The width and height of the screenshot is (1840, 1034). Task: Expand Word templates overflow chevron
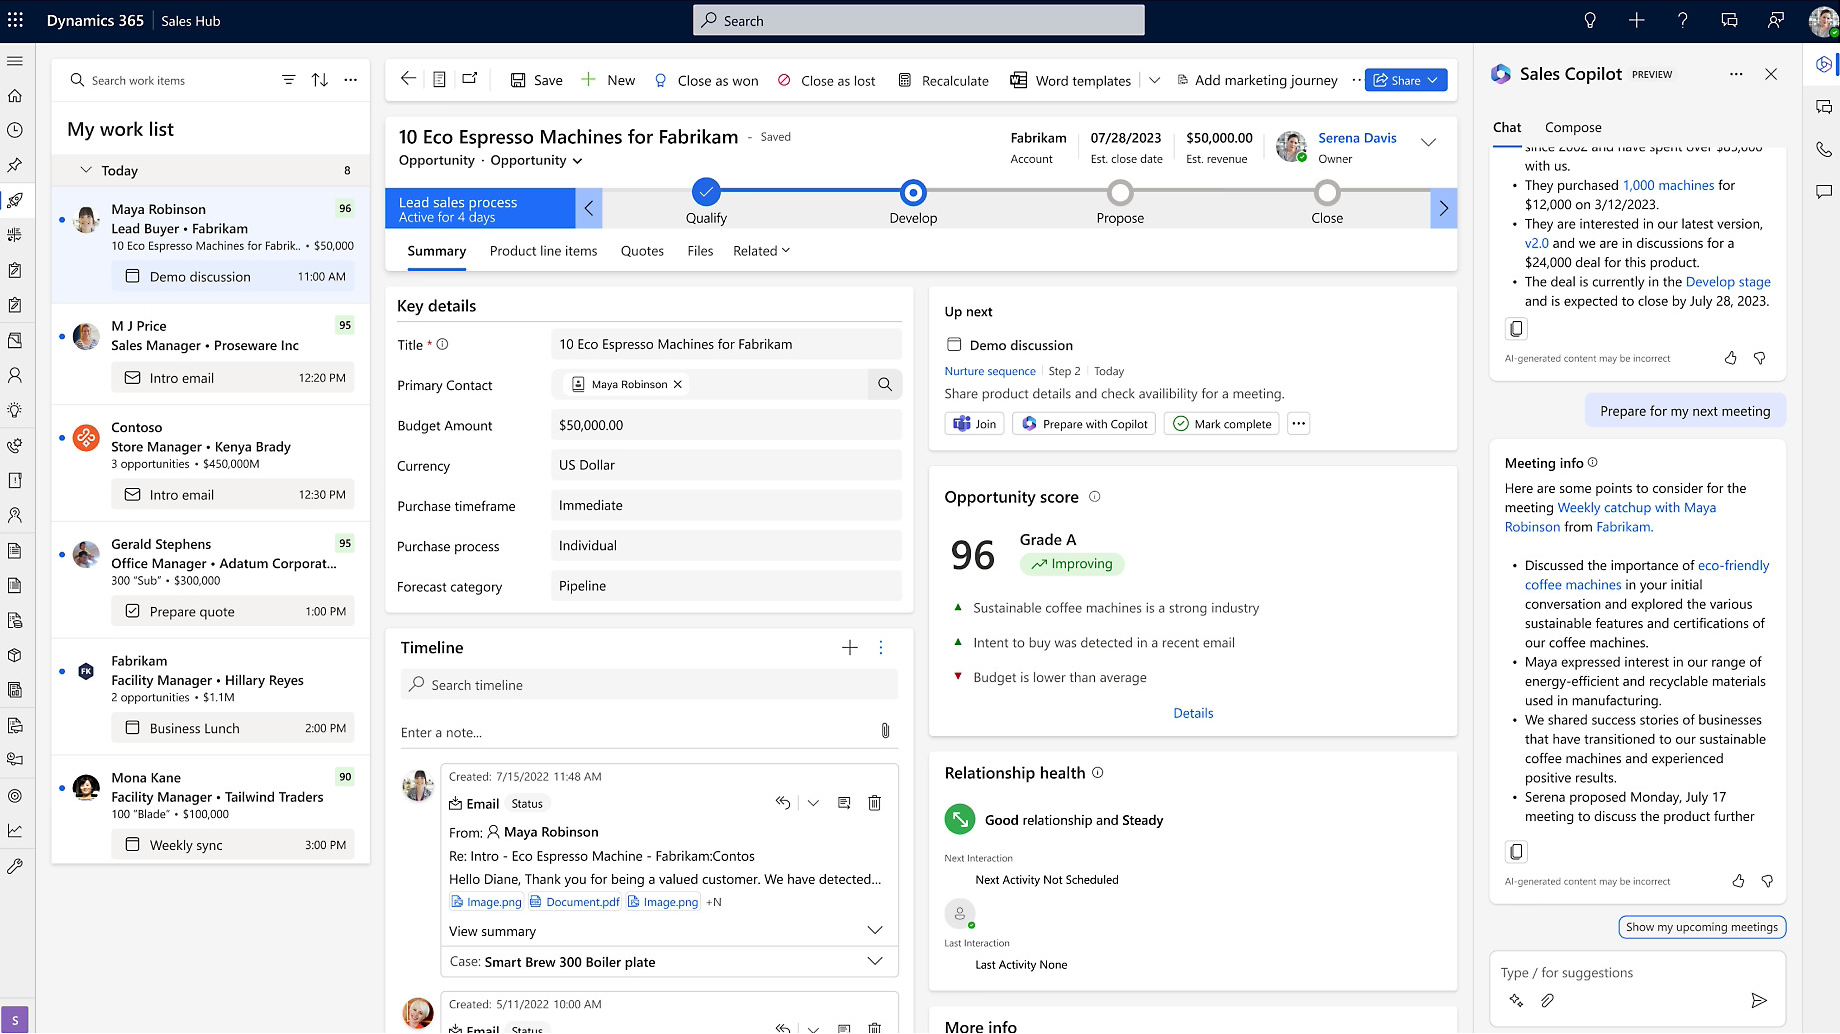[1154, 80]
